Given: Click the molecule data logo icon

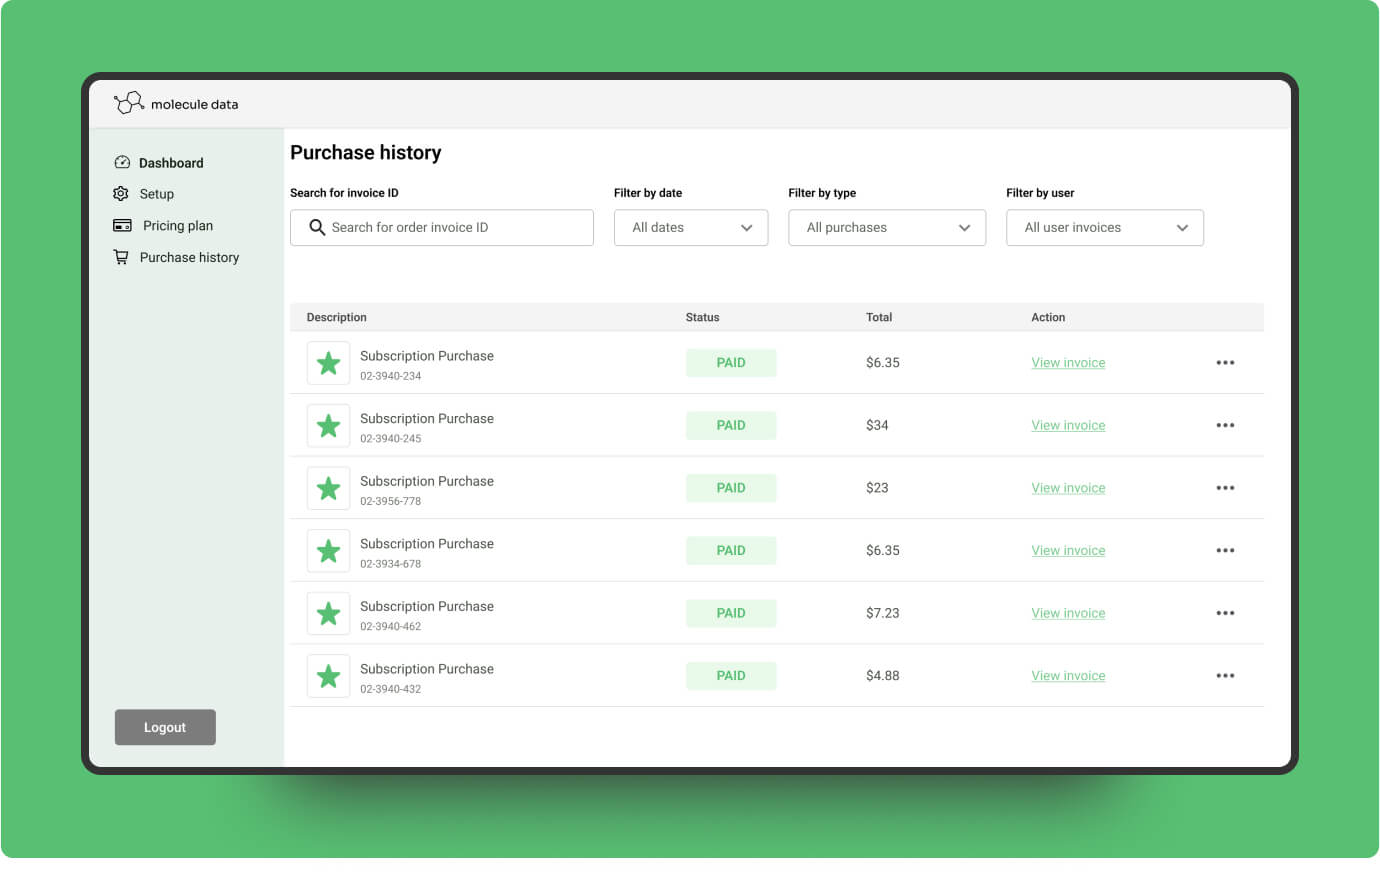Looking at the screenshot, I should coord(129,103).
